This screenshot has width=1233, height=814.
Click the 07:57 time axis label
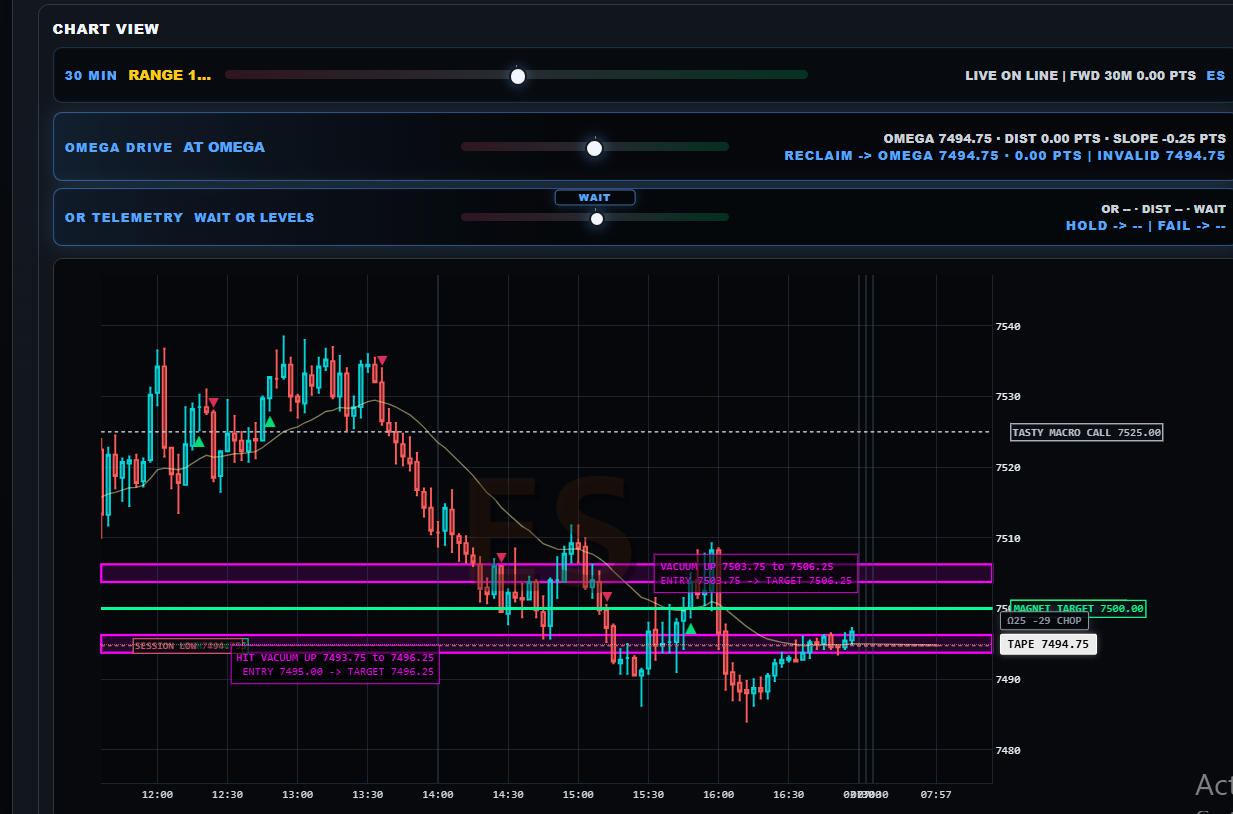[x=935, y=795]
